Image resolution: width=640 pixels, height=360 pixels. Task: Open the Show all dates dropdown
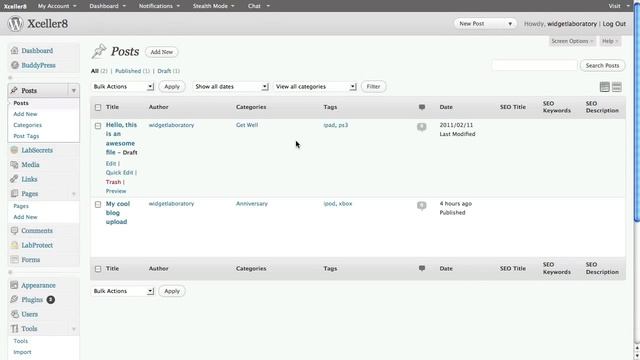point(230,87)
